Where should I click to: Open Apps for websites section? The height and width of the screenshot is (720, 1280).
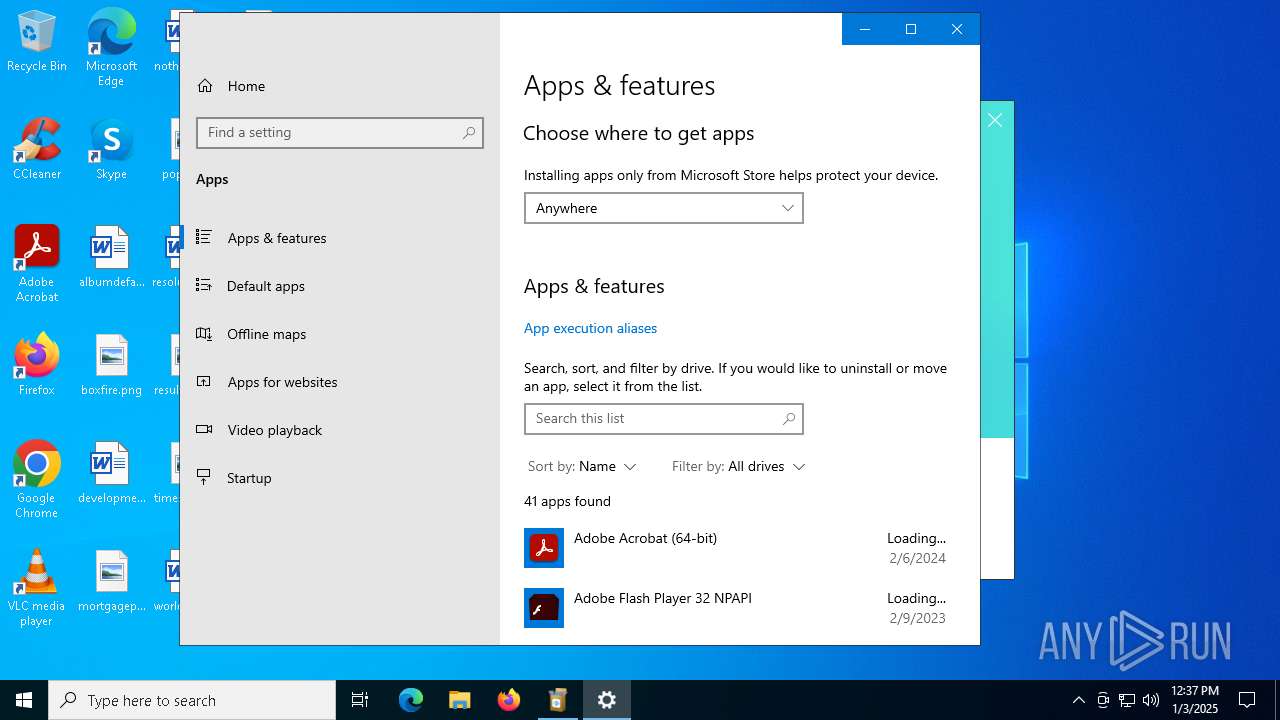[339, 382]
